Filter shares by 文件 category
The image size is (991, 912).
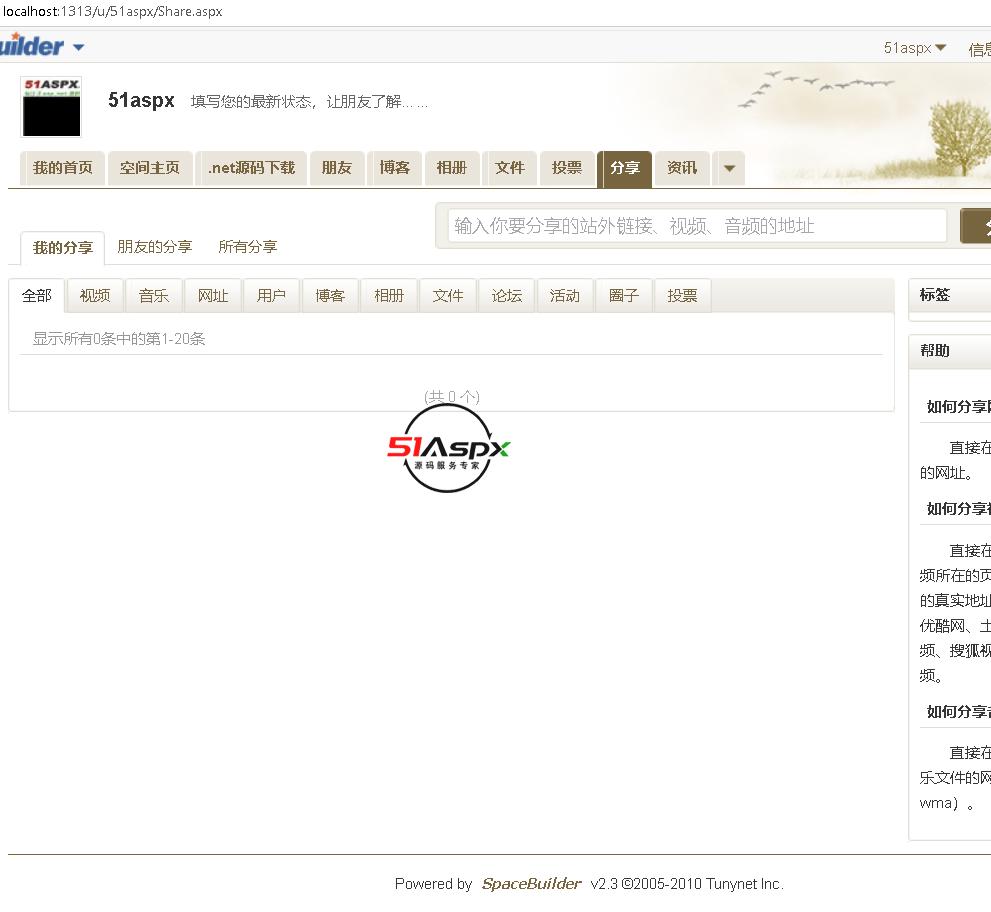tap(447, 295)
